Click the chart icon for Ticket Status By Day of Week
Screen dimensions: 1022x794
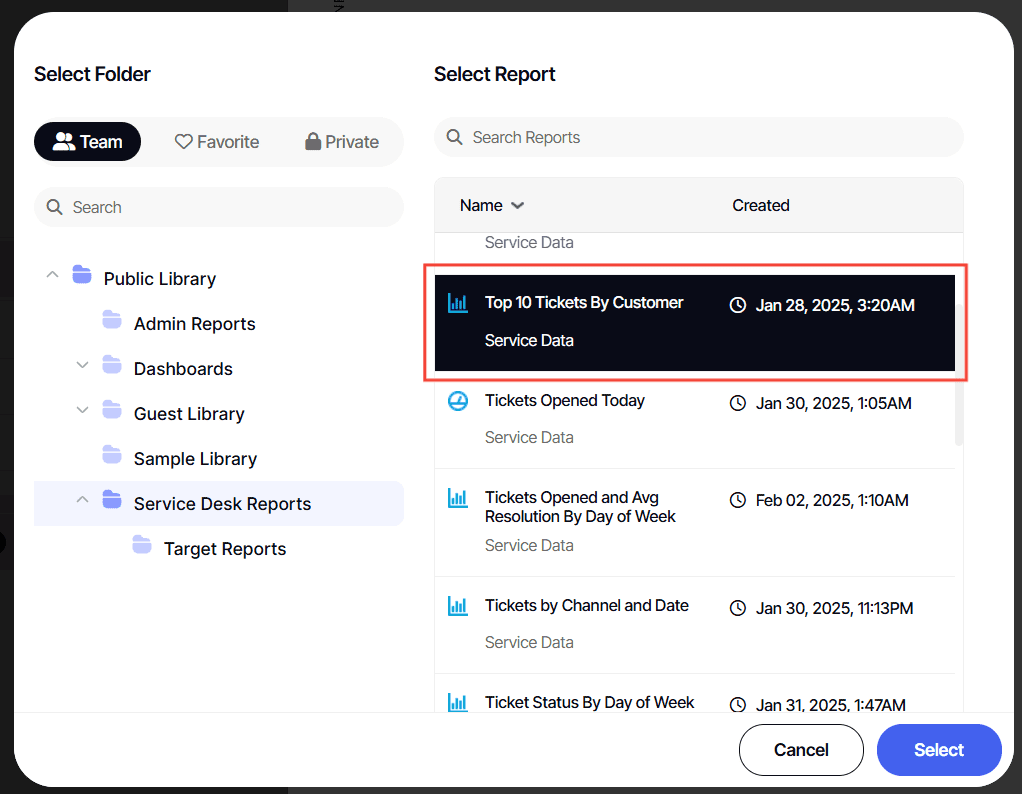(457, 702)
